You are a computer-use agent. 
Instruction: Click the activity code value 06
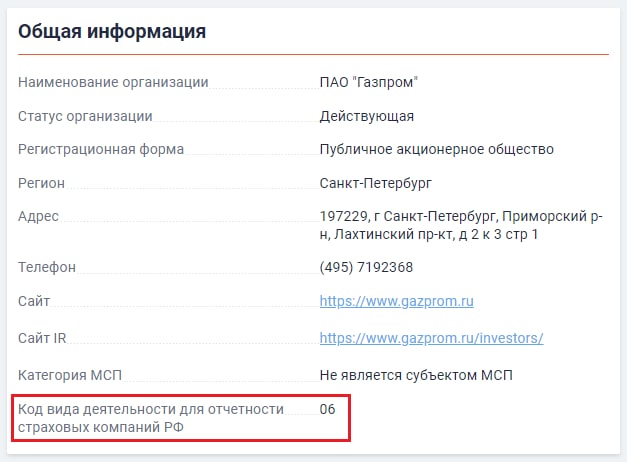point(327,409)
